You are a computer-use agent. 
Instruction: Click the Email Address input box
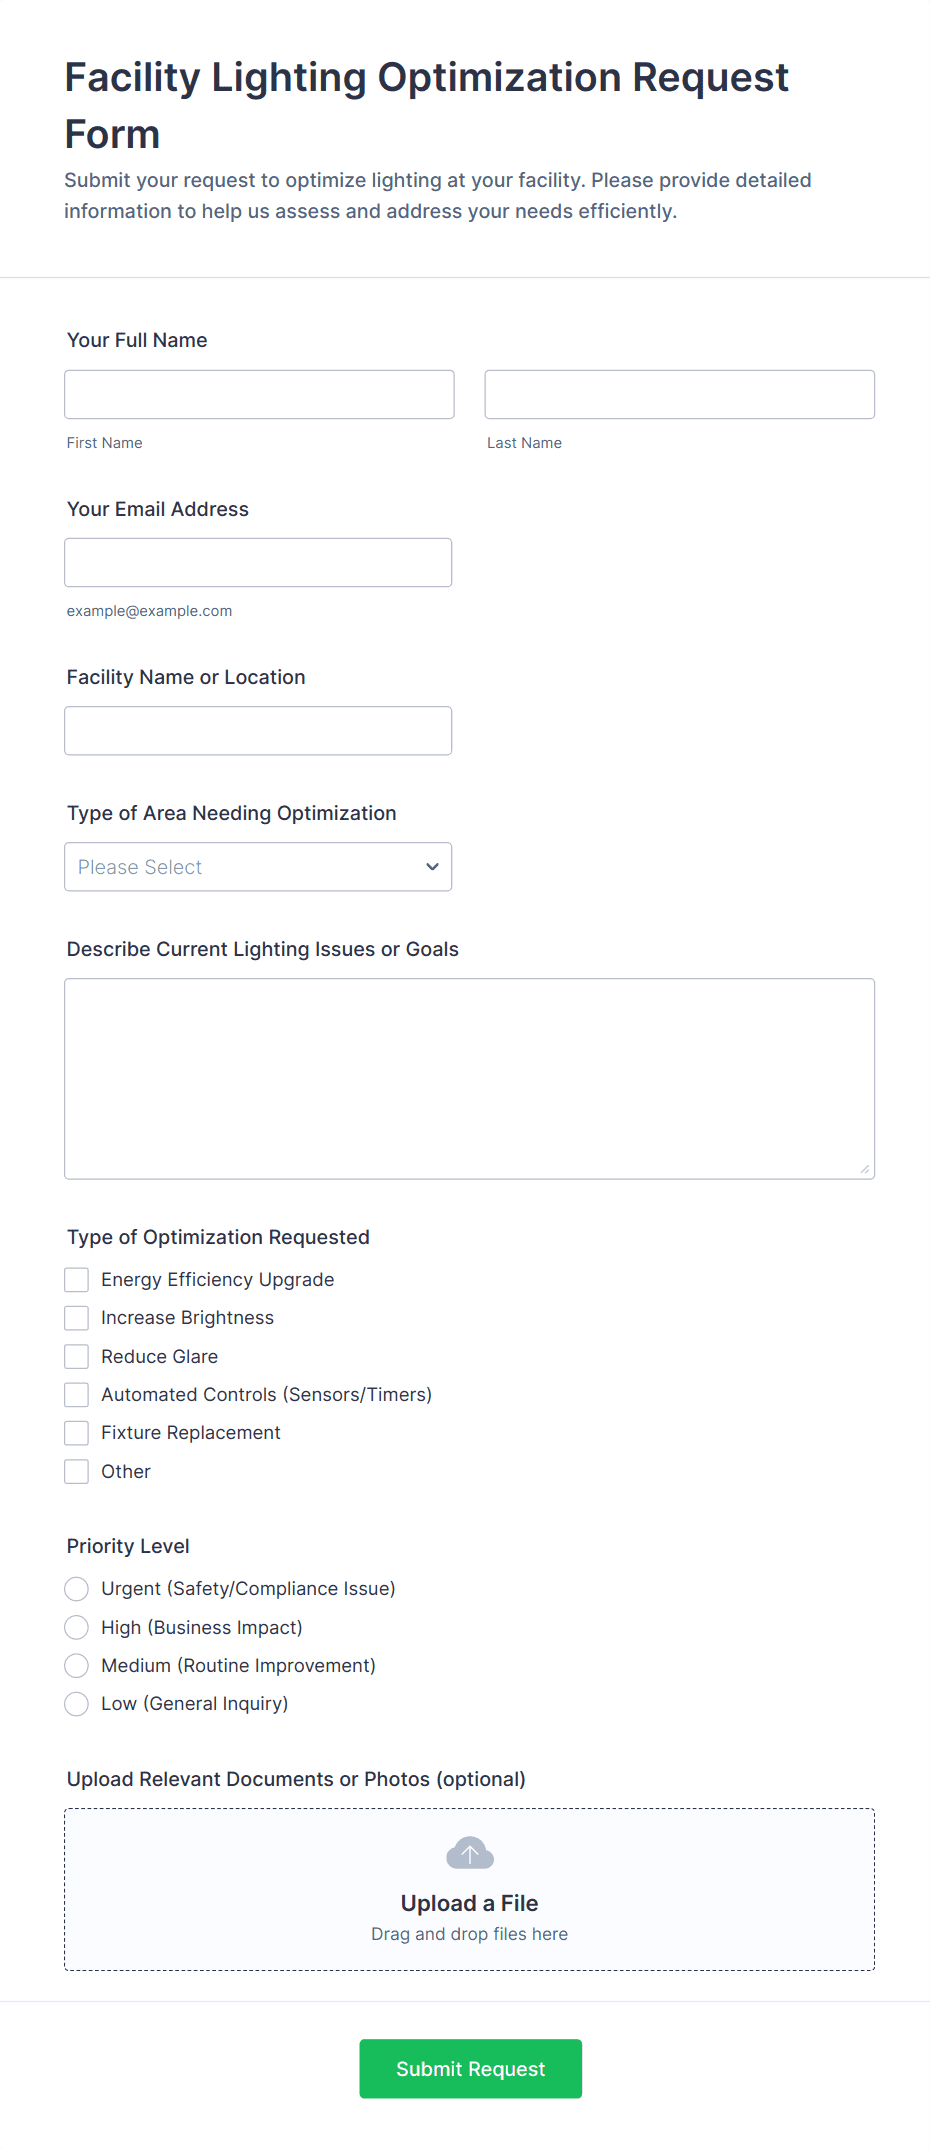(257, 563)
